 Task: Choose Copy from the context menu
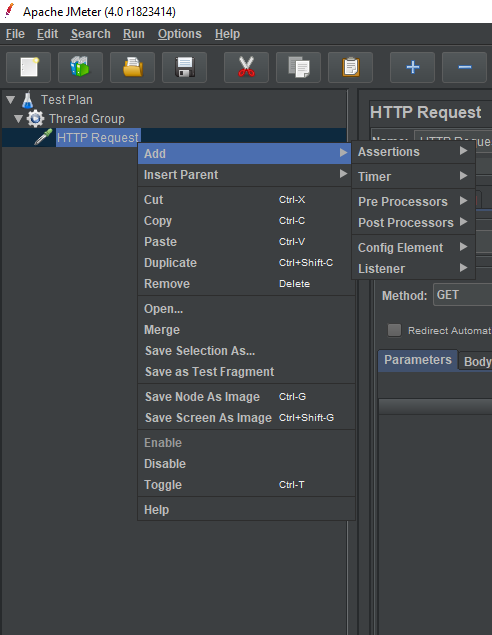(247, 221)
